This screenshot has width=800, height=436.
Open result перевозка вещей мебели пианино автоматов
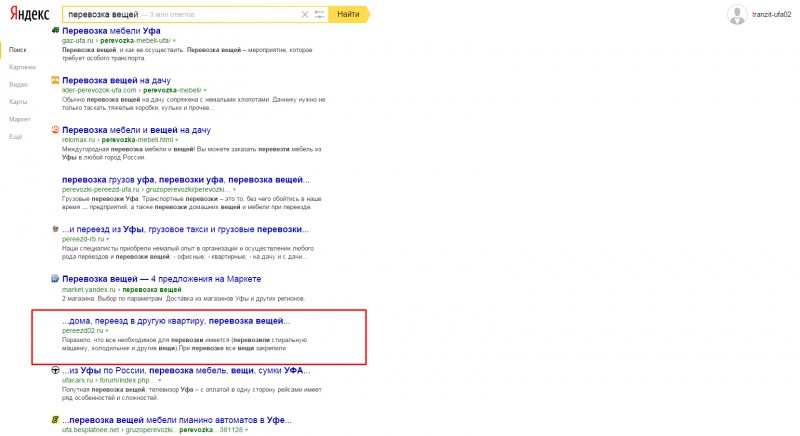177,420
